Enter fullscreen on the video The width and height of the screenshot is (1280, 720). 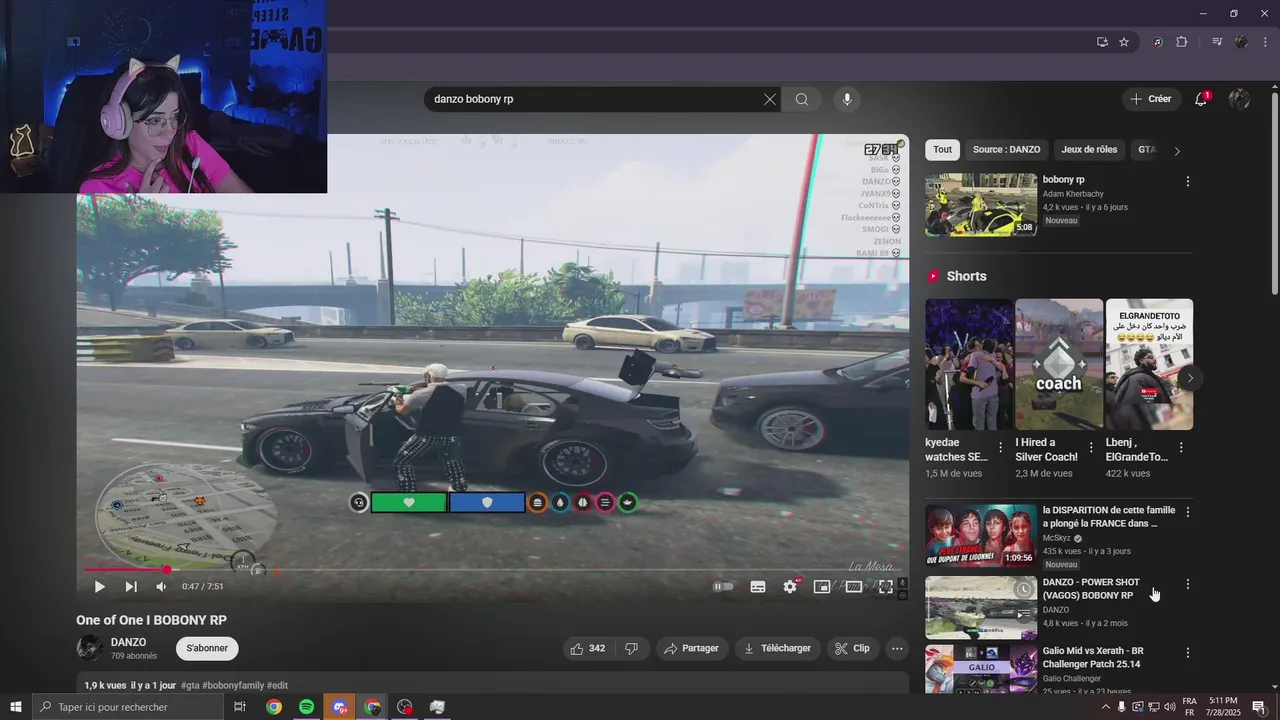coord(885,587)
